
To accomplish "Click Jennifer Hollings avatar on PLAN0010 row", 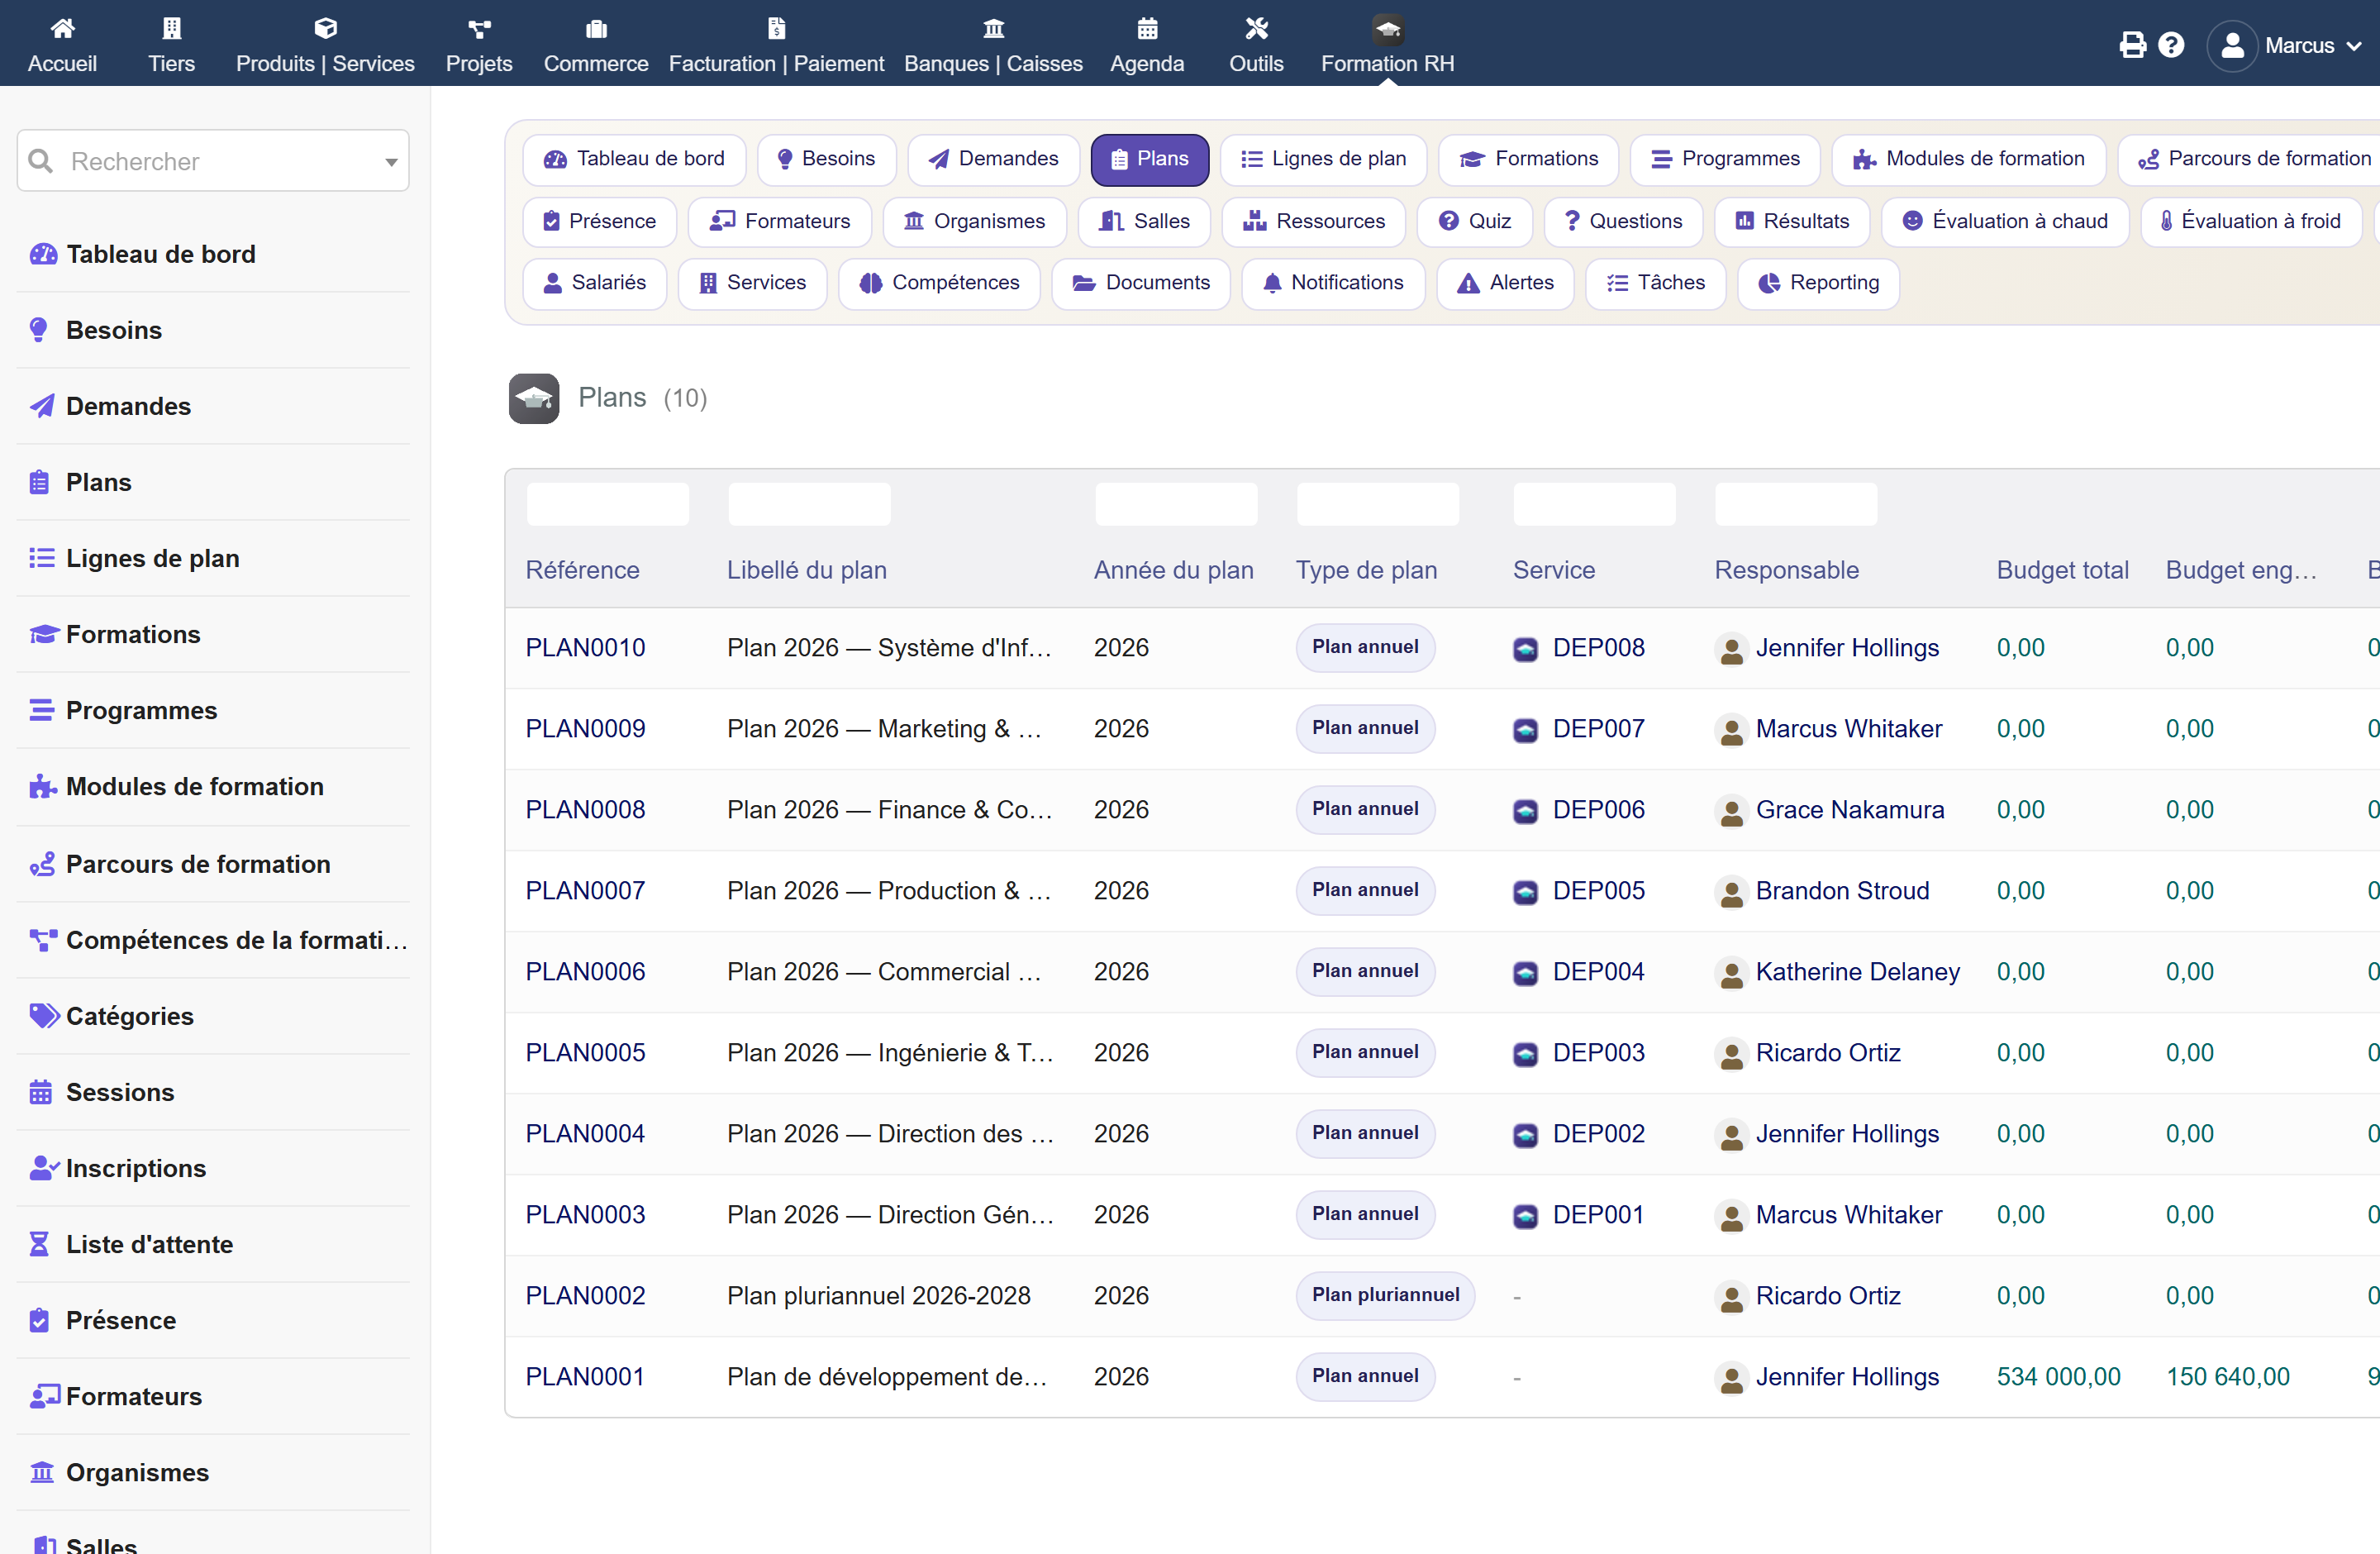I will (x=1731, y=649).
